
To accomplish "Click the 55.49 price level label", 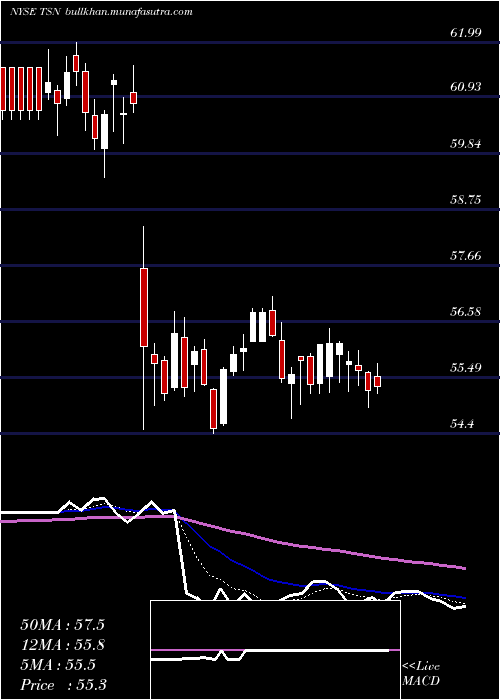I will (467, 368).
